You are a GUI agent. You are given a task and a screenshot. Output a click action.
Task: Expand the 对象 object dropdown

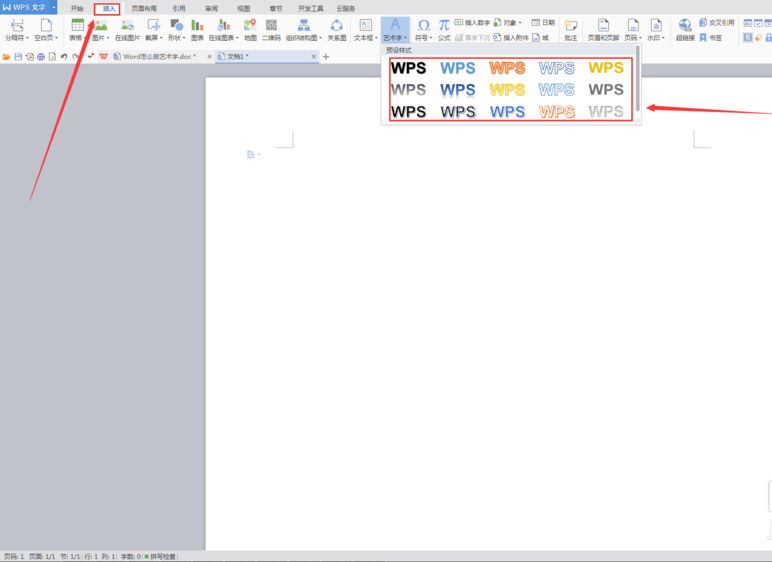click(520, 23)
